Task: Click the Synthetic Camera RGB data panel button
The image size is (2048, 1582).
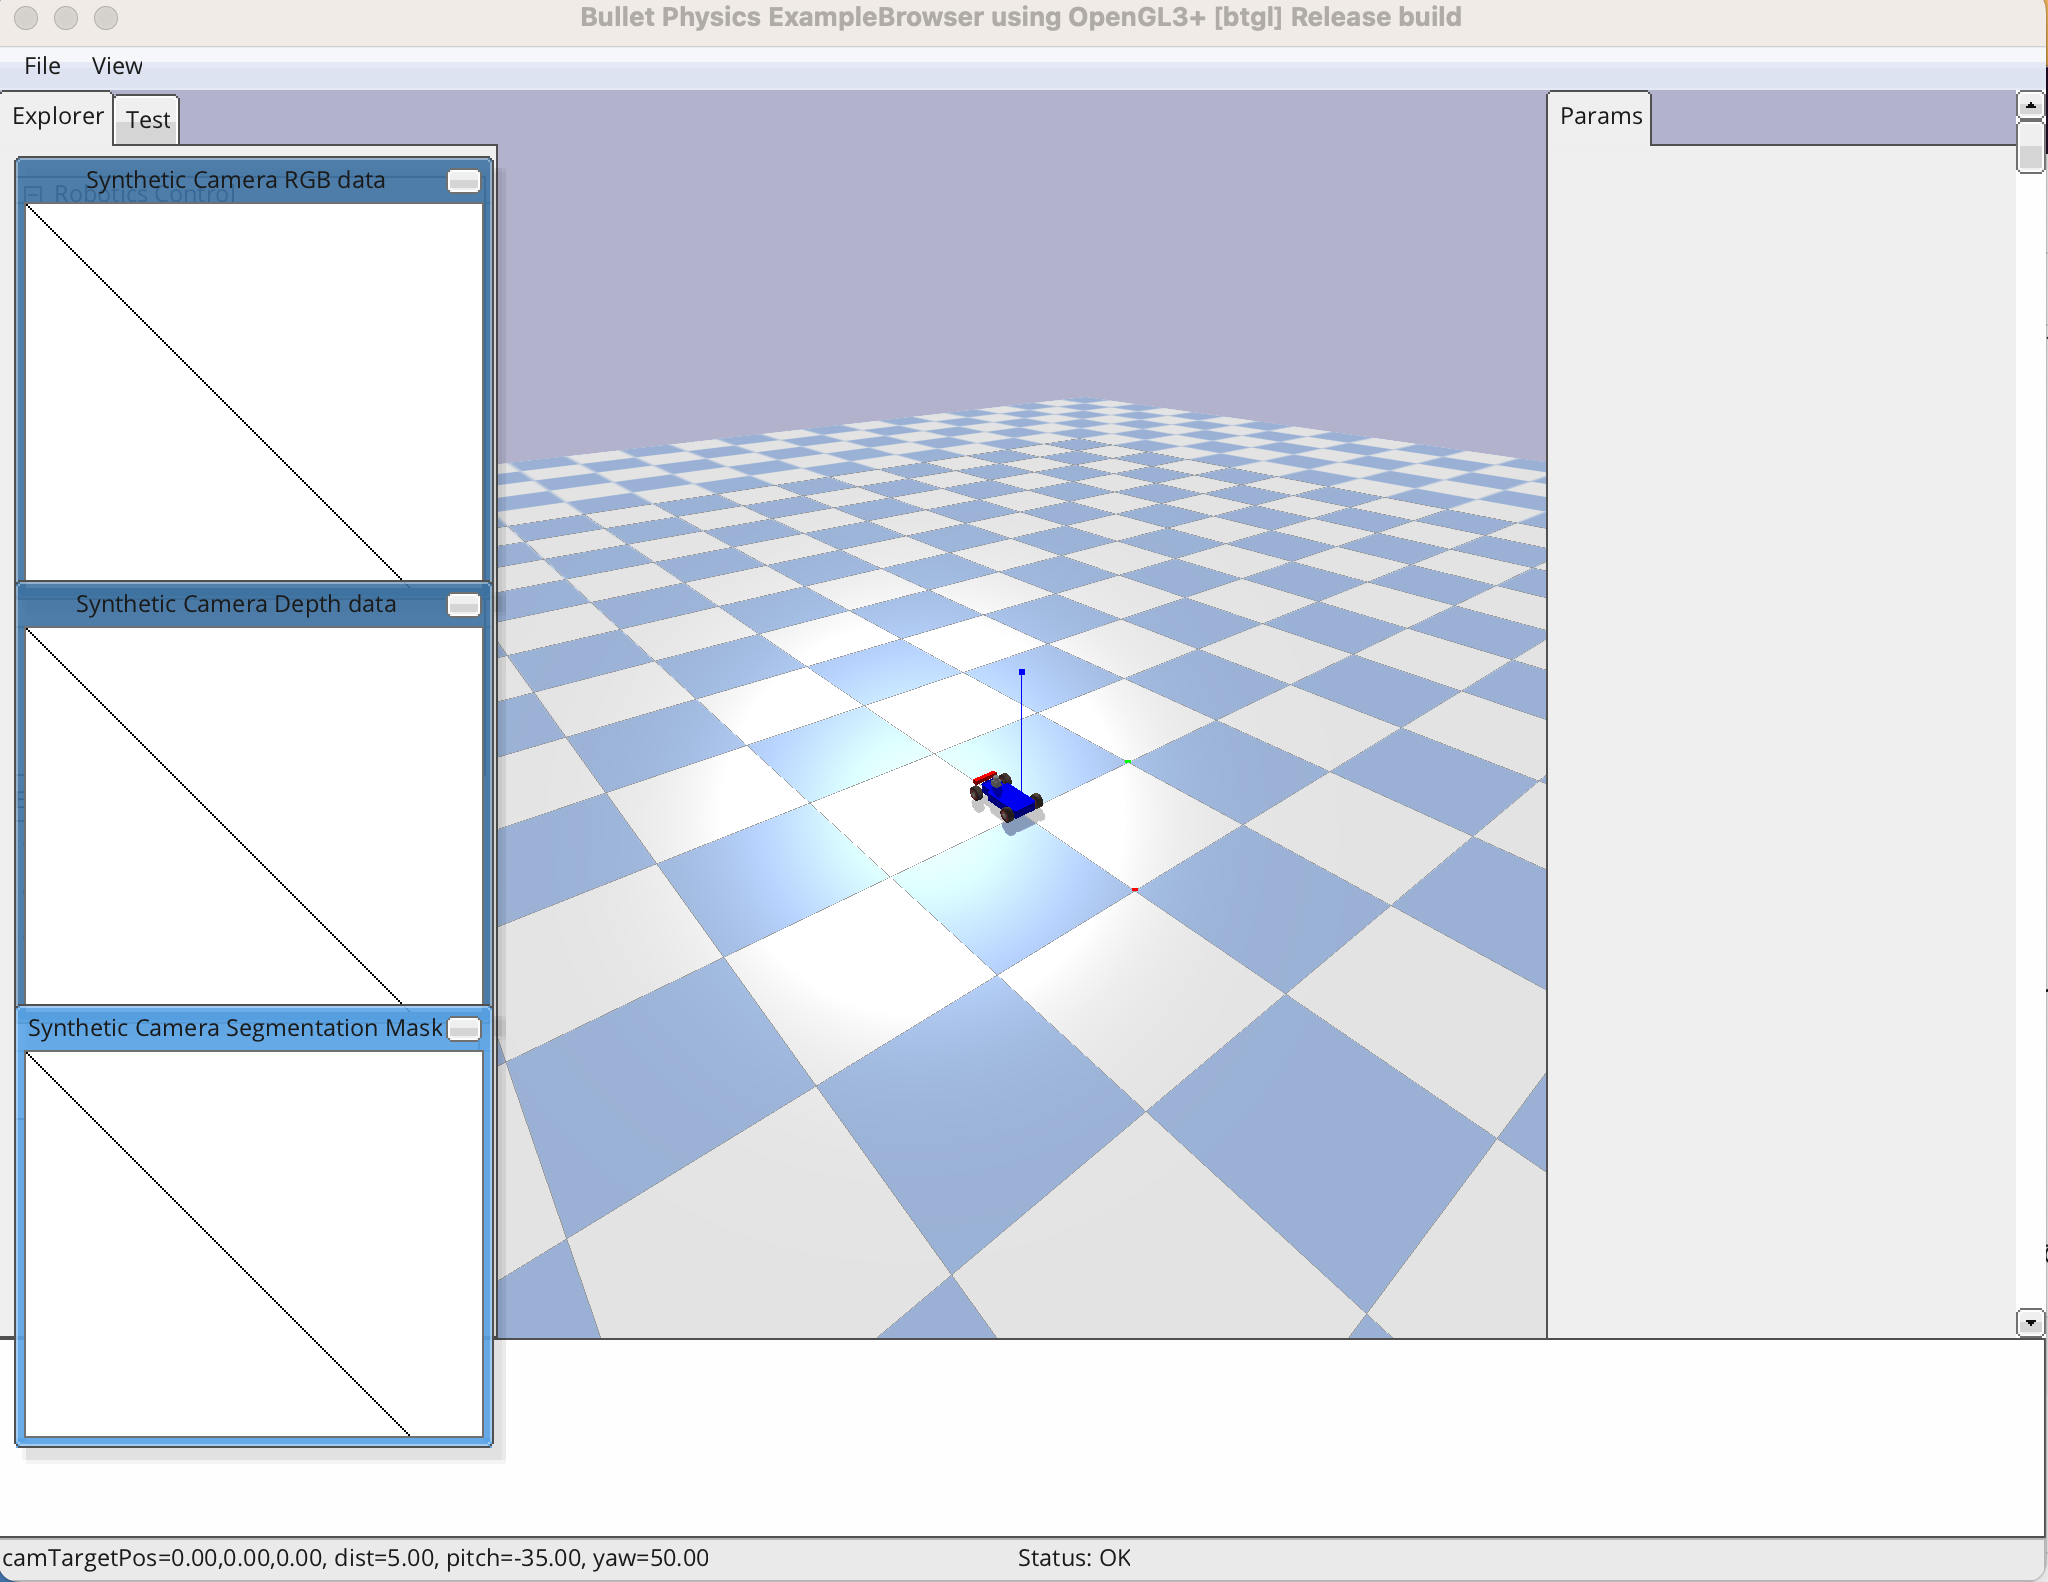Action: click(x=463, y=181)
